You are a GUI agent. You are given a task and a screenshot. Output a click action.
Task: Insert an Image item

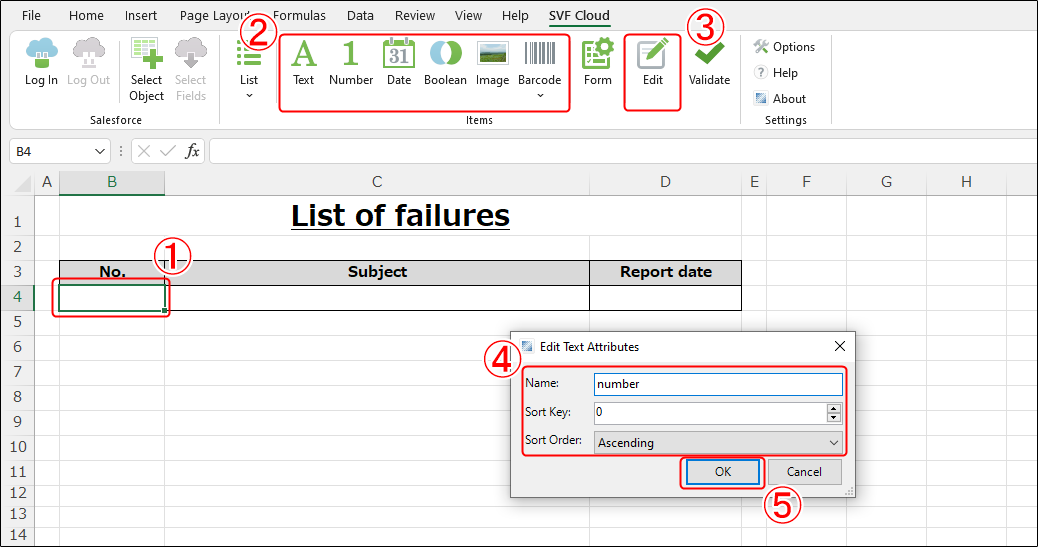[x=493, y=63]
